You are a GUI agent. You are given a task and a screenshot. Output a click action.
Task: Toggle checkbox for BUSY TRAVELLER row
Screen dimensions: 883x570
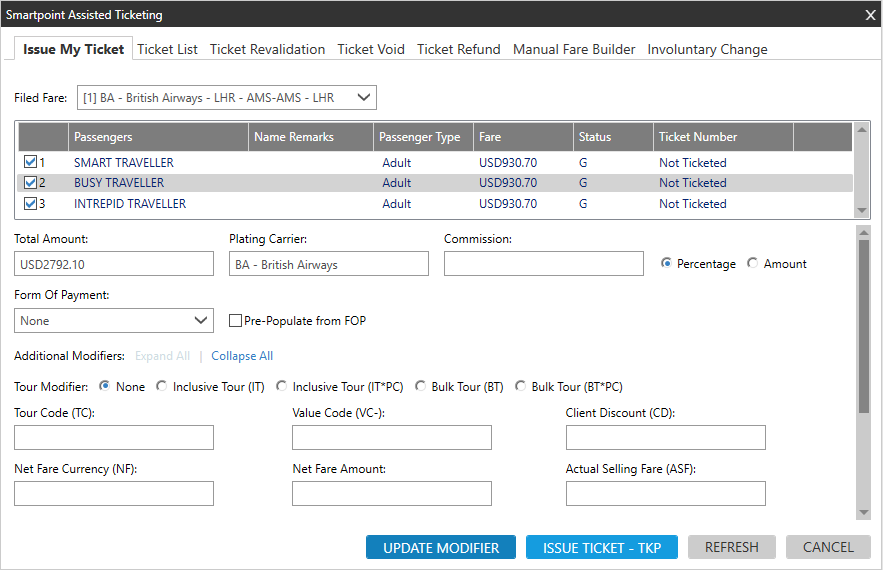pos(30,183)
